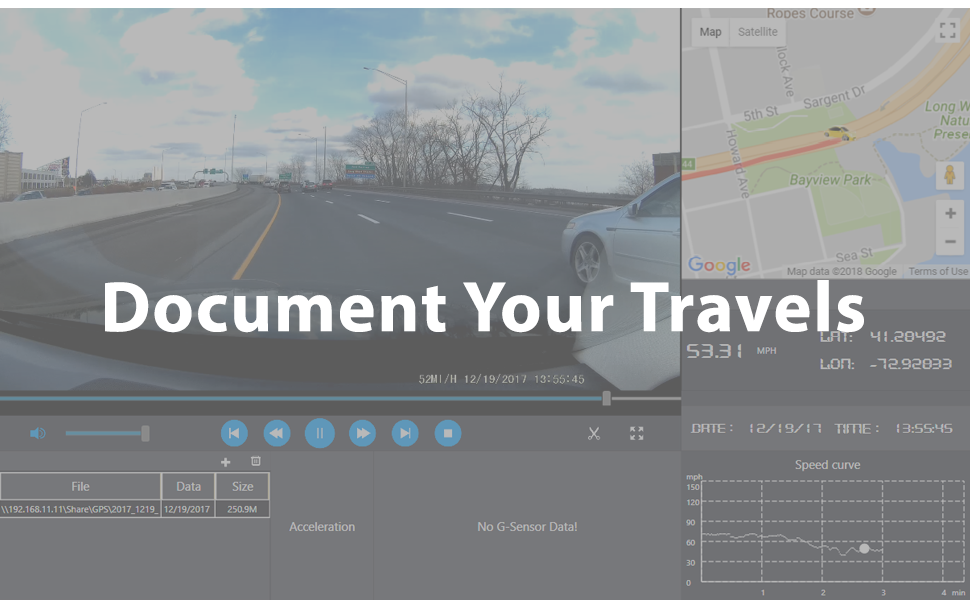Mute audio using the speaker icon
The width and height of the screenshot is (970, 600).
[38, 433]
